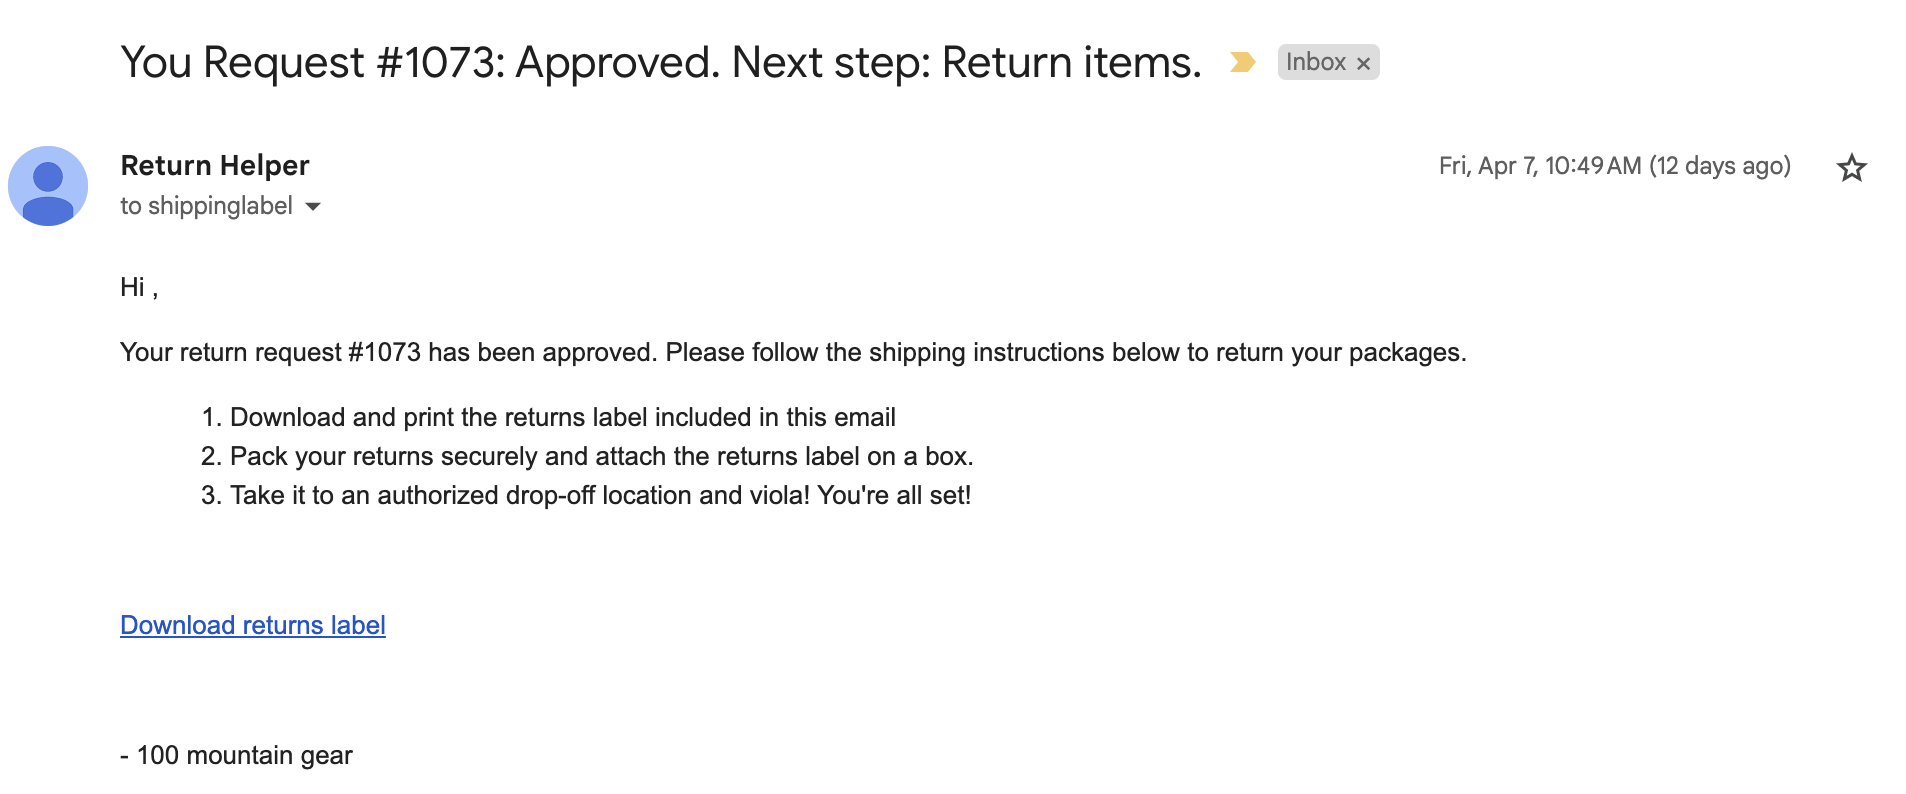
Task: Expand recipient details arrow beside shippinglabel
Action: coord(313,206)
